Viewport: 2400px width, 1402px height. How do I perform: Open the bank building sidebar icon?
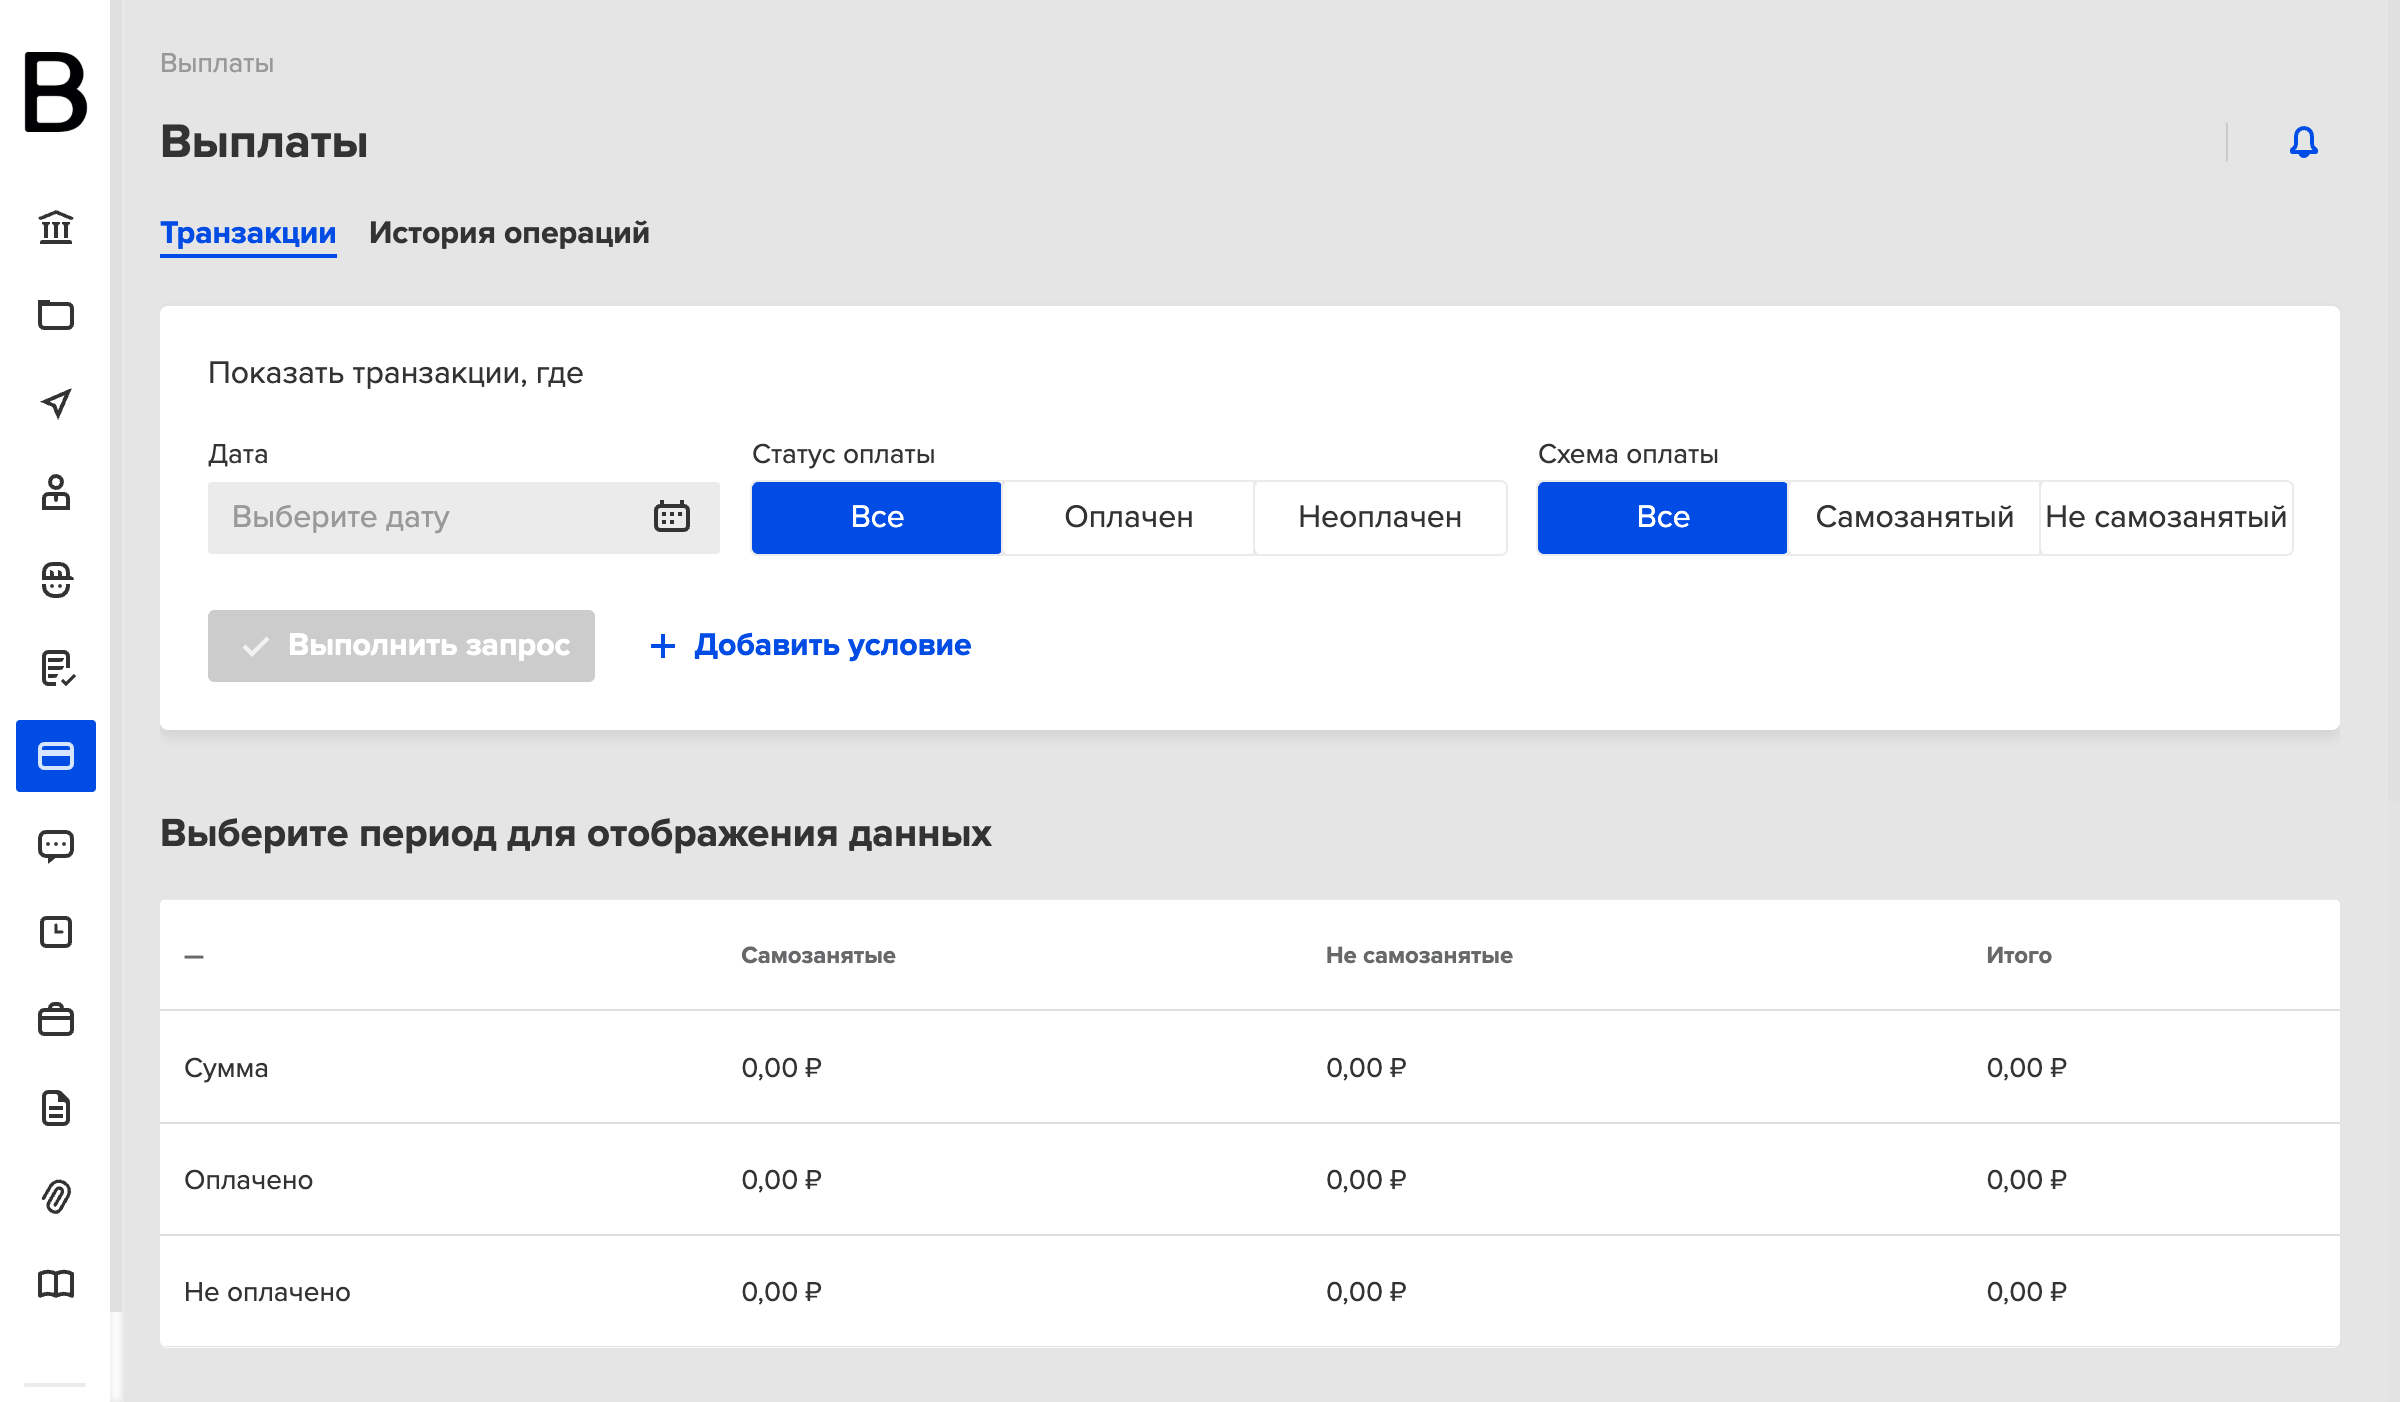point(56,227)
